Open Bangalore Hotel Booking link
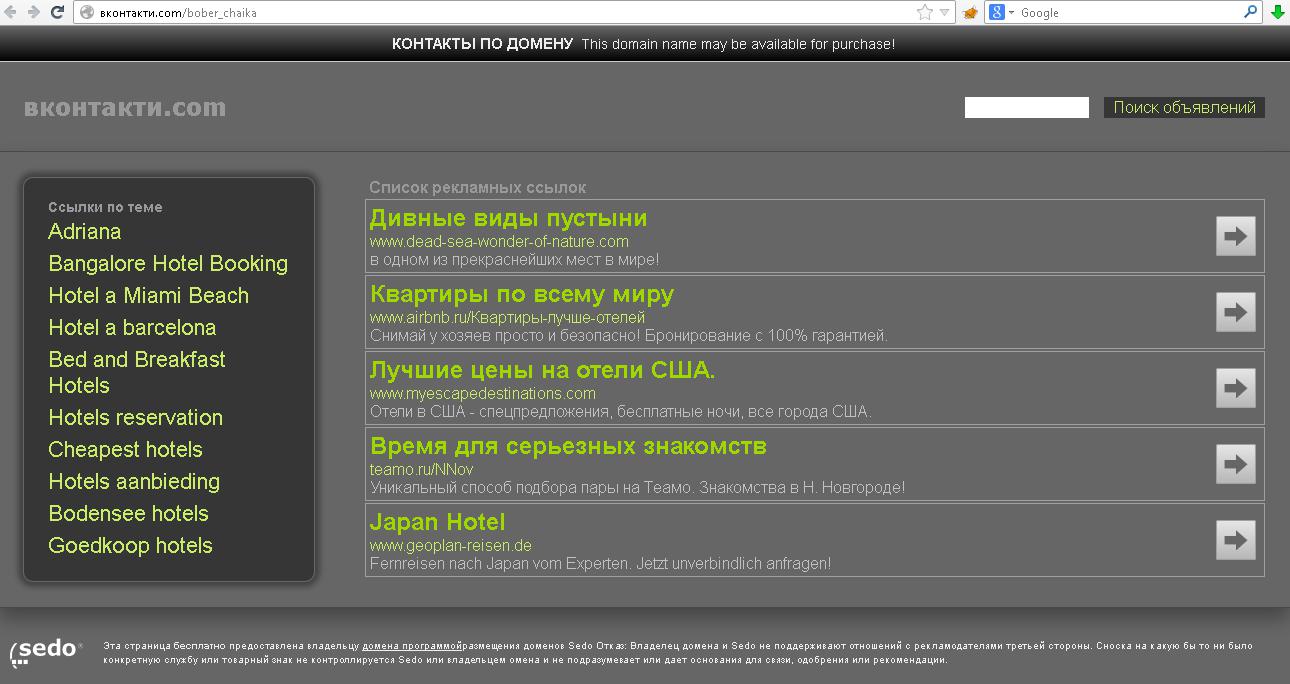1290x684 pixels. (x=168, y=263)
